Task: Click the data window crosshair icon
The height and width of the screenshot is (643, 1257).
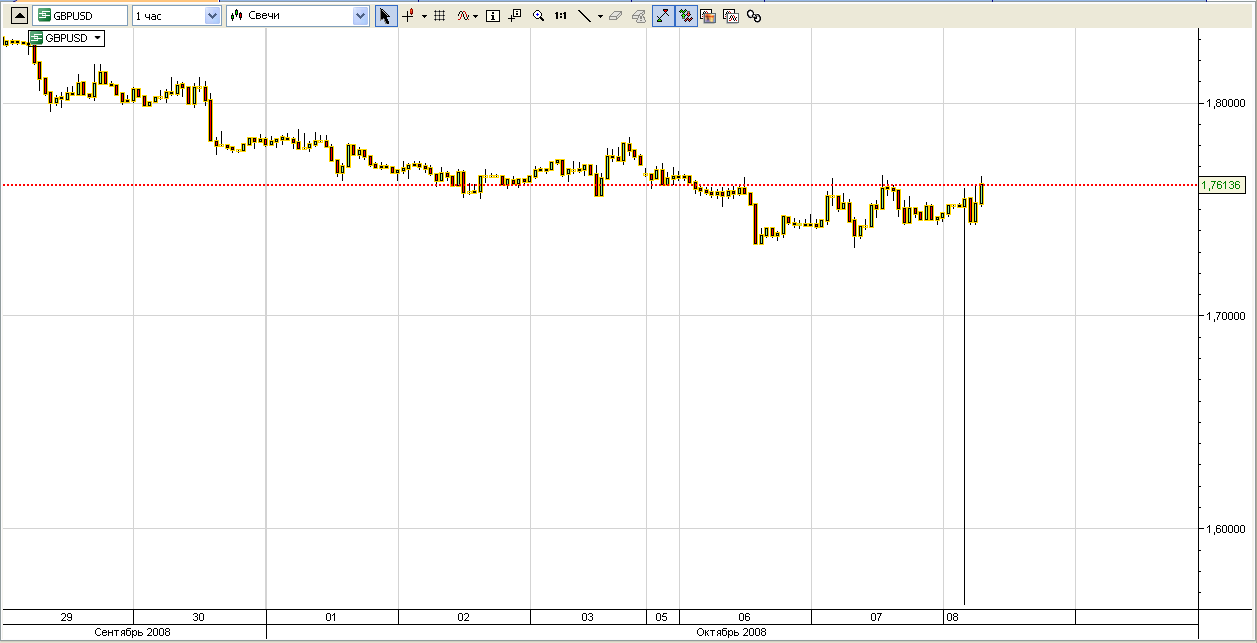Action: (x=515, y=16)
